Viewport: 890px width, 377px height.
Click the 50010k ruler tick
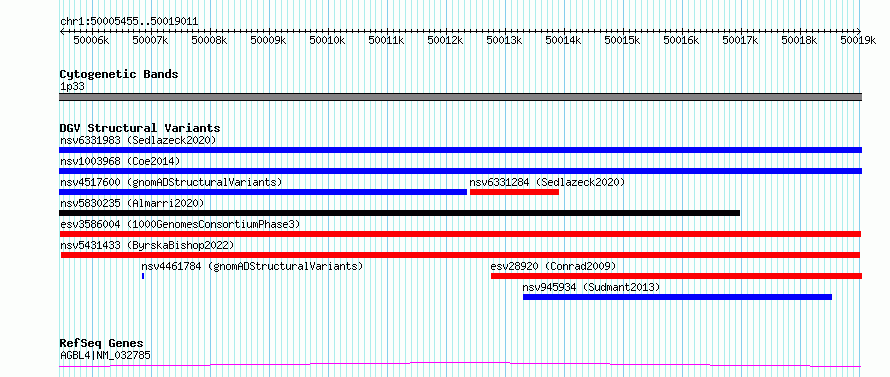[x=328, y=40]
